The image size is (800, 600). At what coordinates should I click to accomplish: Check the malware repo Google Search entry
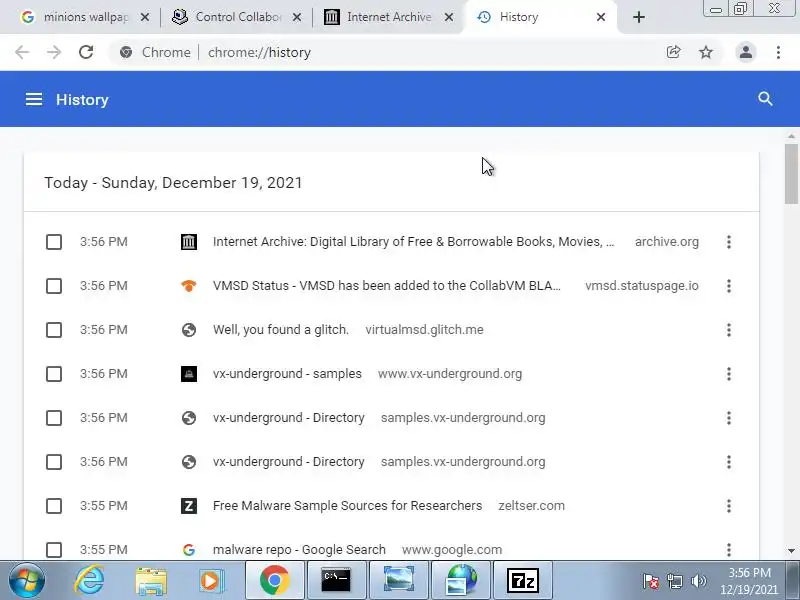(54, 549)
